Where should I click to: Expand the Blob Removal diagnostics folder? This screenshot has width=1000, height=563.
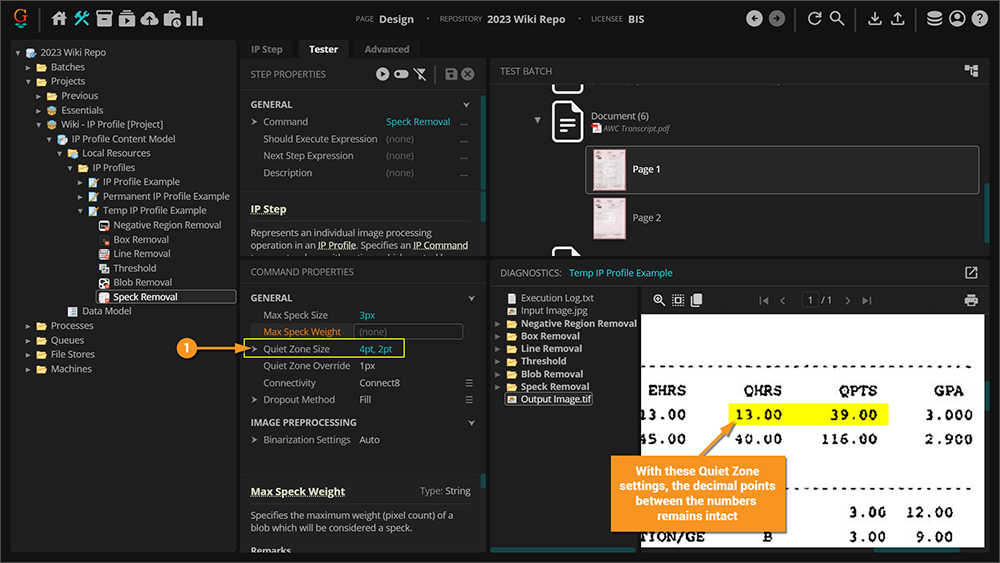tap(499, 374)
